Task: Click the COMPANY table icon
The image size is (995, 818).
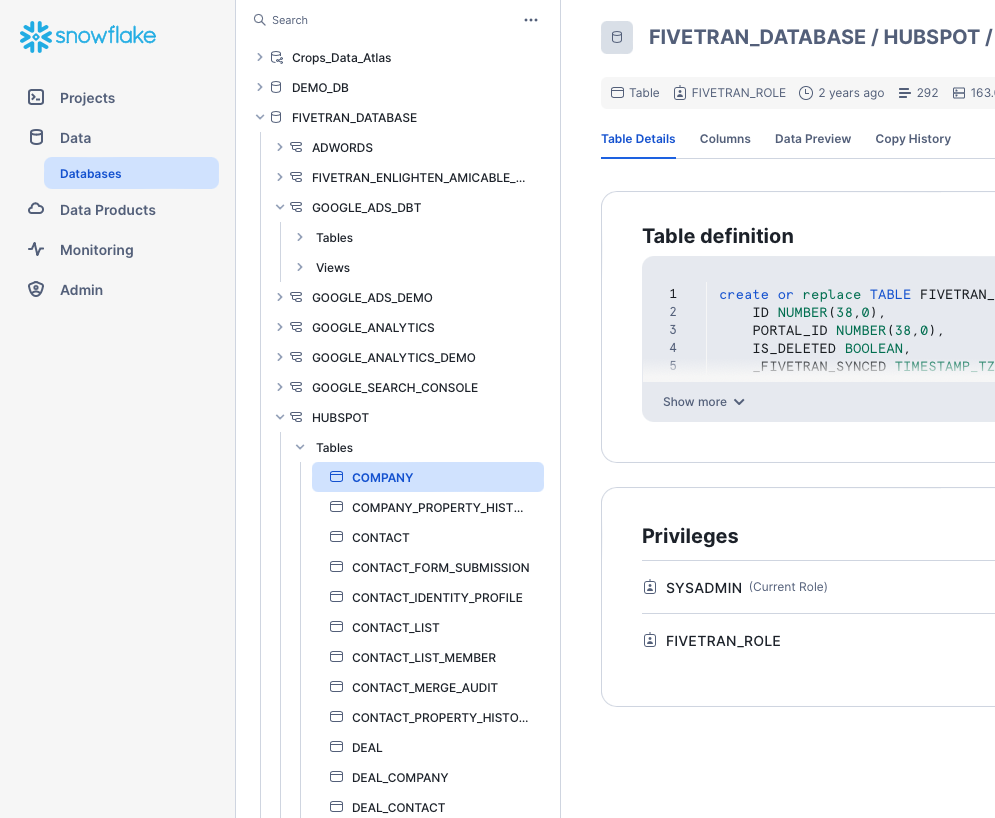Action: click(x=336, y=477)
